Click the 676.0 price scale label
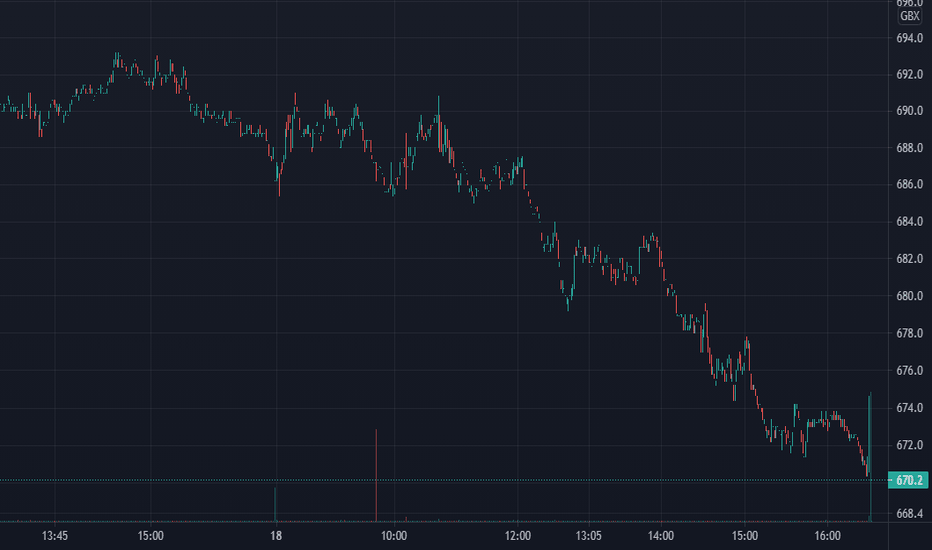Image resolution: width=932 pixels, height=550 pixels. (x=909, y=370)
